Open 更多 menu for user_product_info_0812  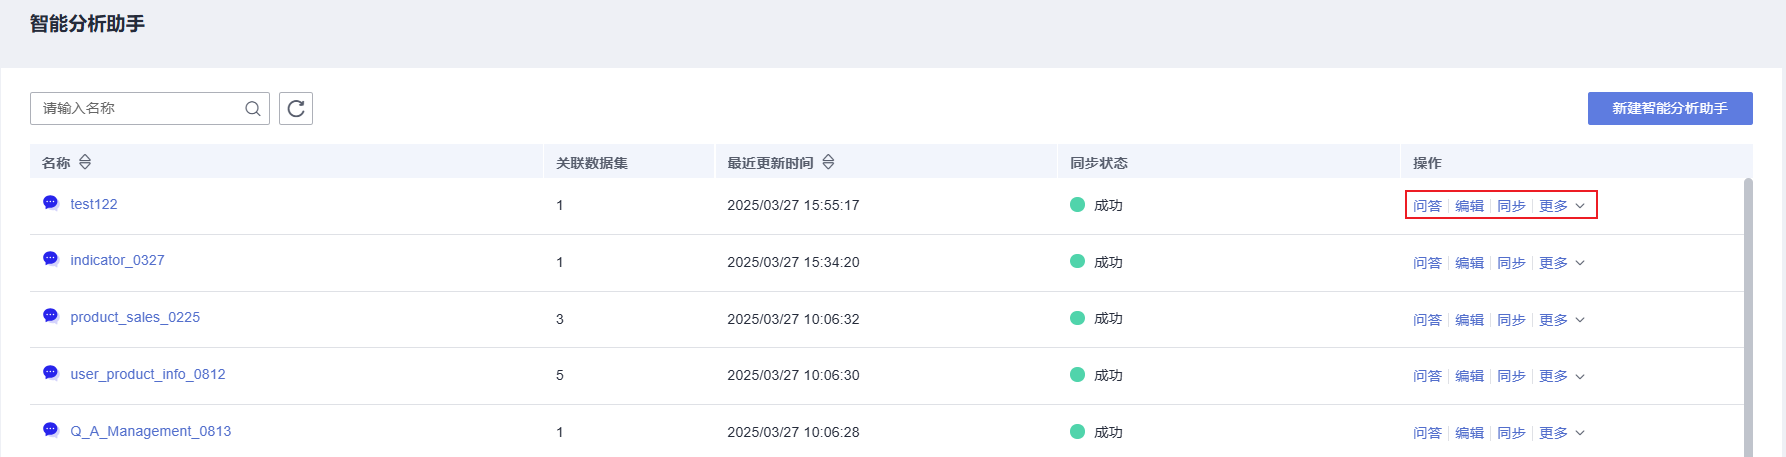(1562, 376)
